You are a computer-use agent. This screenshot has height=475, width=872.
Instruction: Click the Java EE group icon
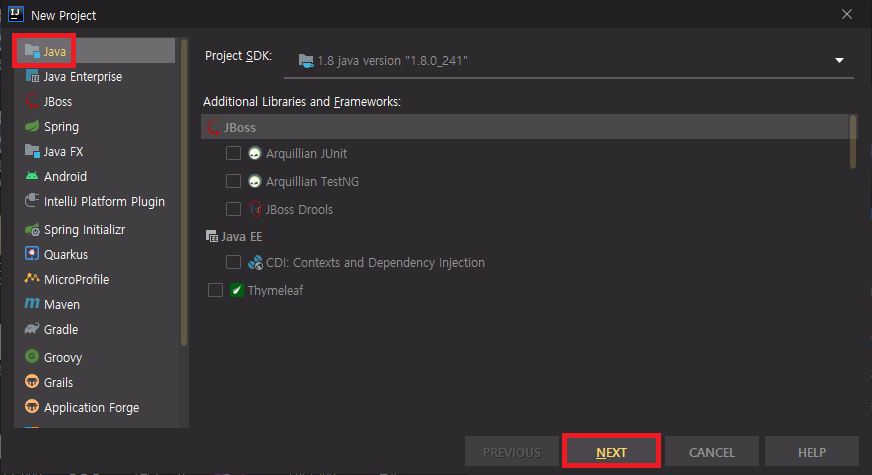point(212,236)
